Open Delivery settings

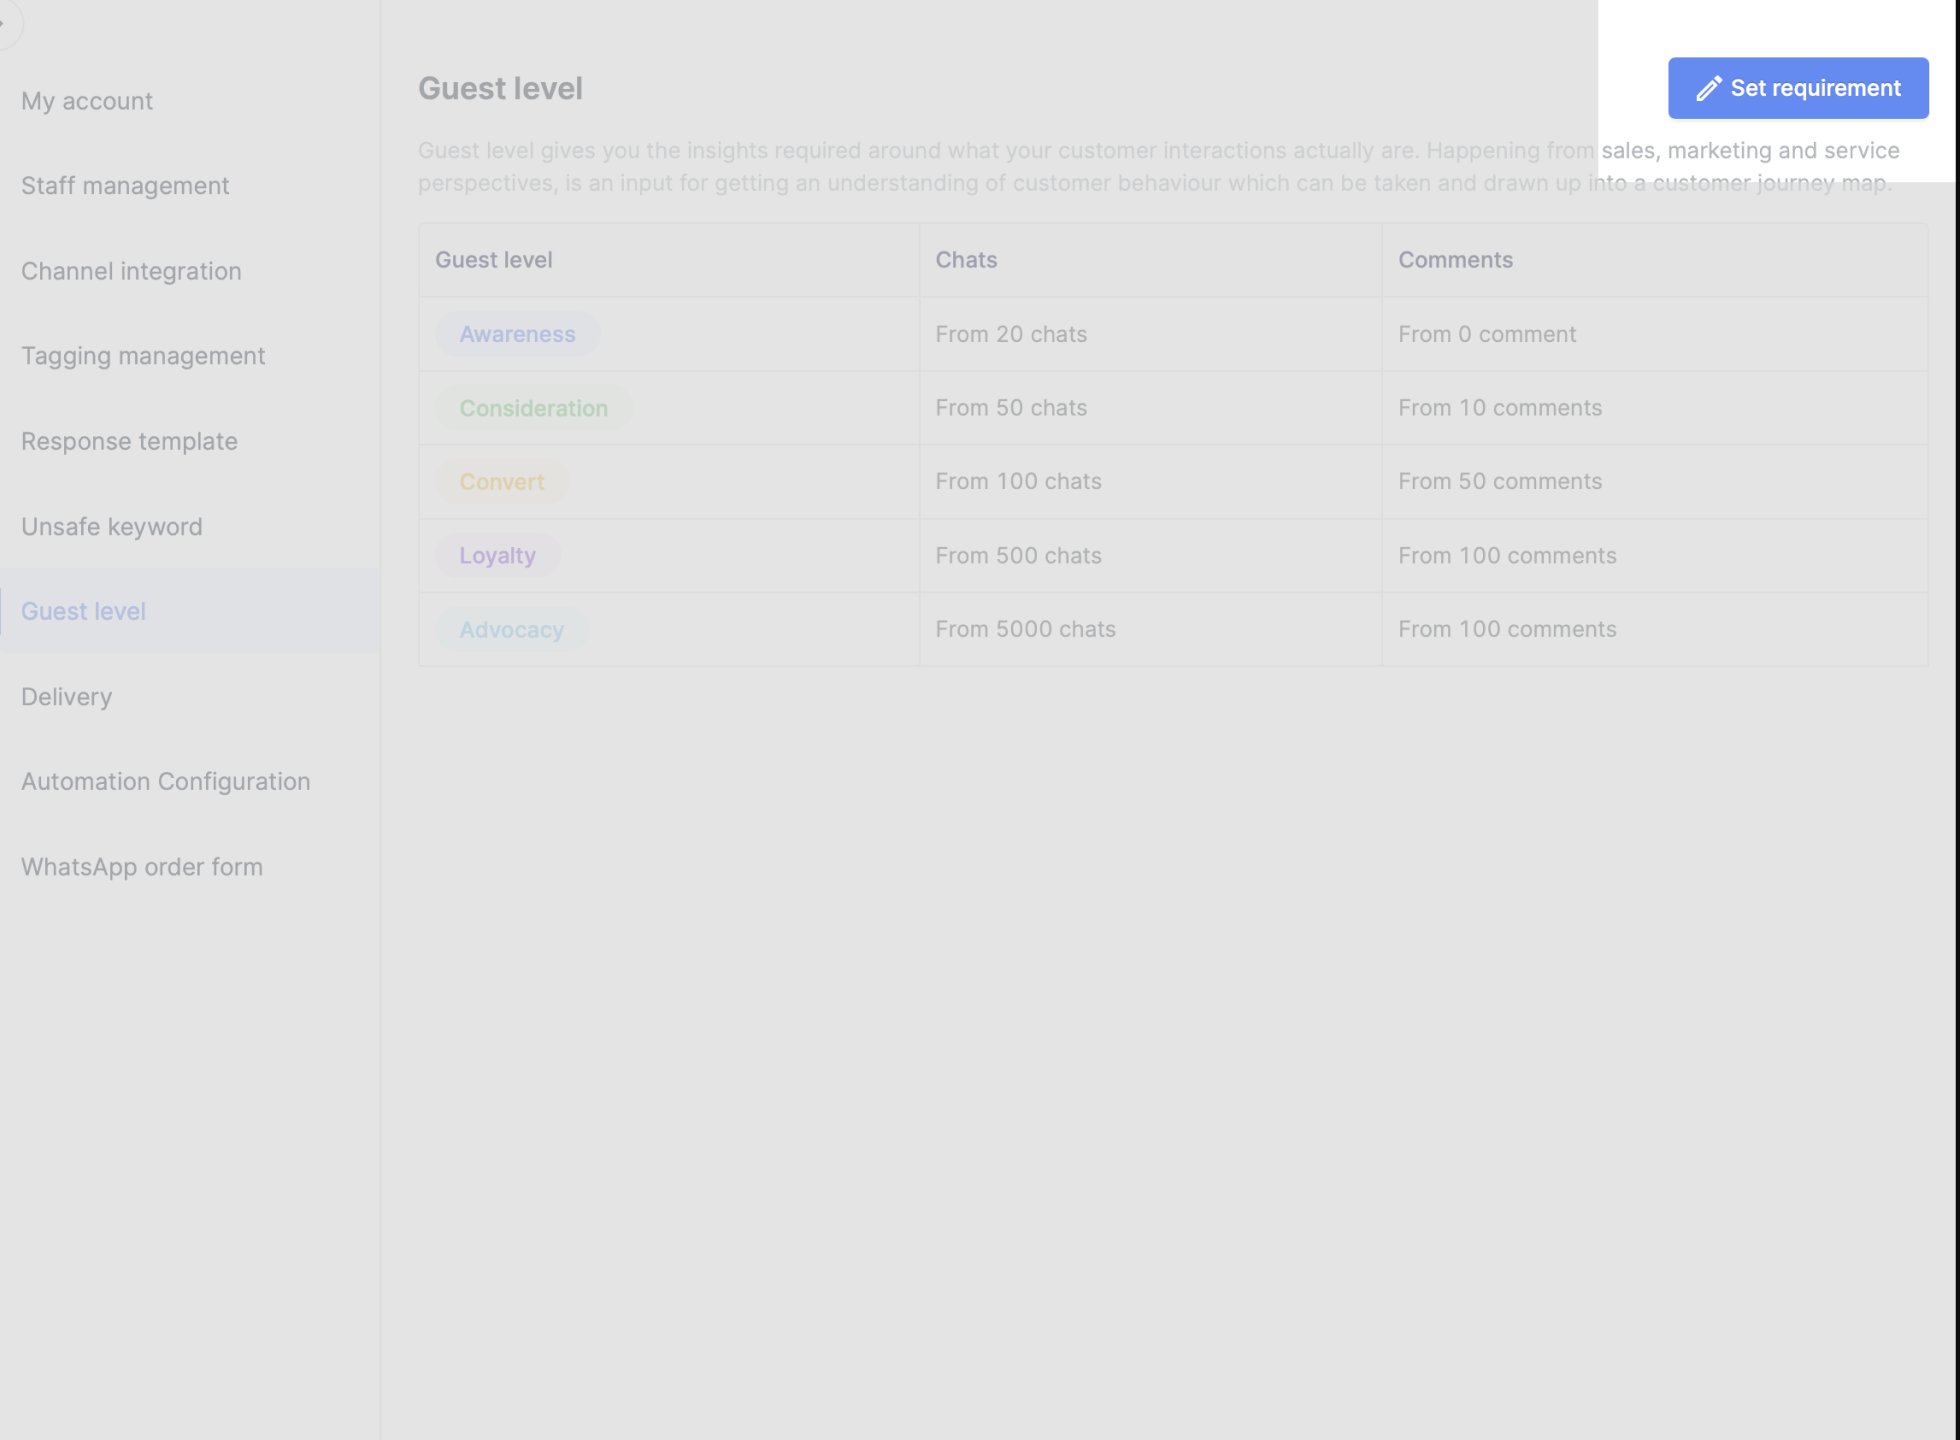coord(67,697)
